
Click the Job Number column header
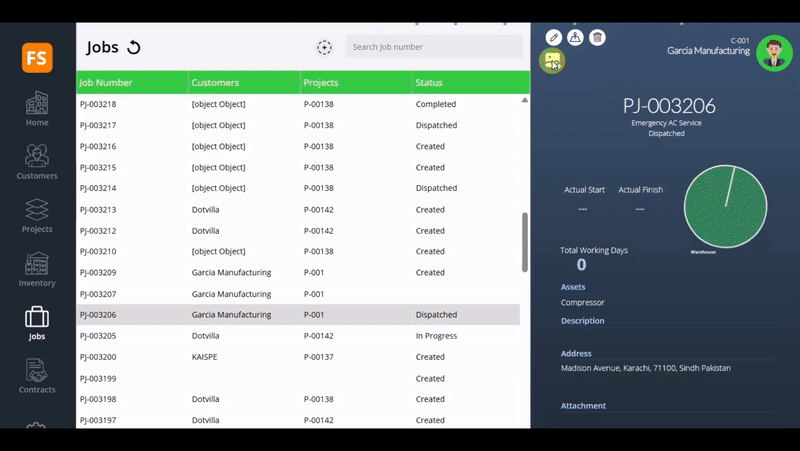click(x=106, y=82)
